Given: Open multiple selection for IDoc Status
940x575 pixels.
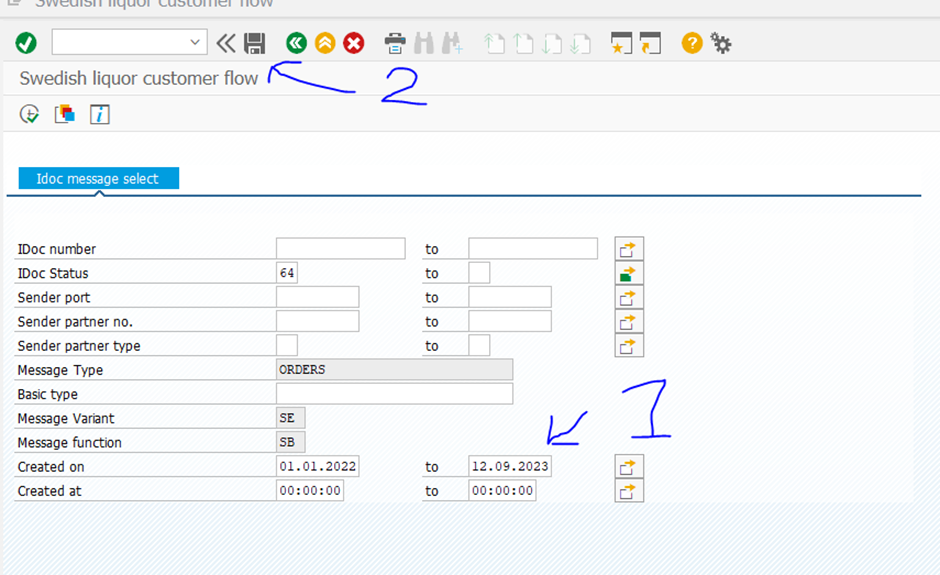Looking at the screenshot, I should point(629,273).
